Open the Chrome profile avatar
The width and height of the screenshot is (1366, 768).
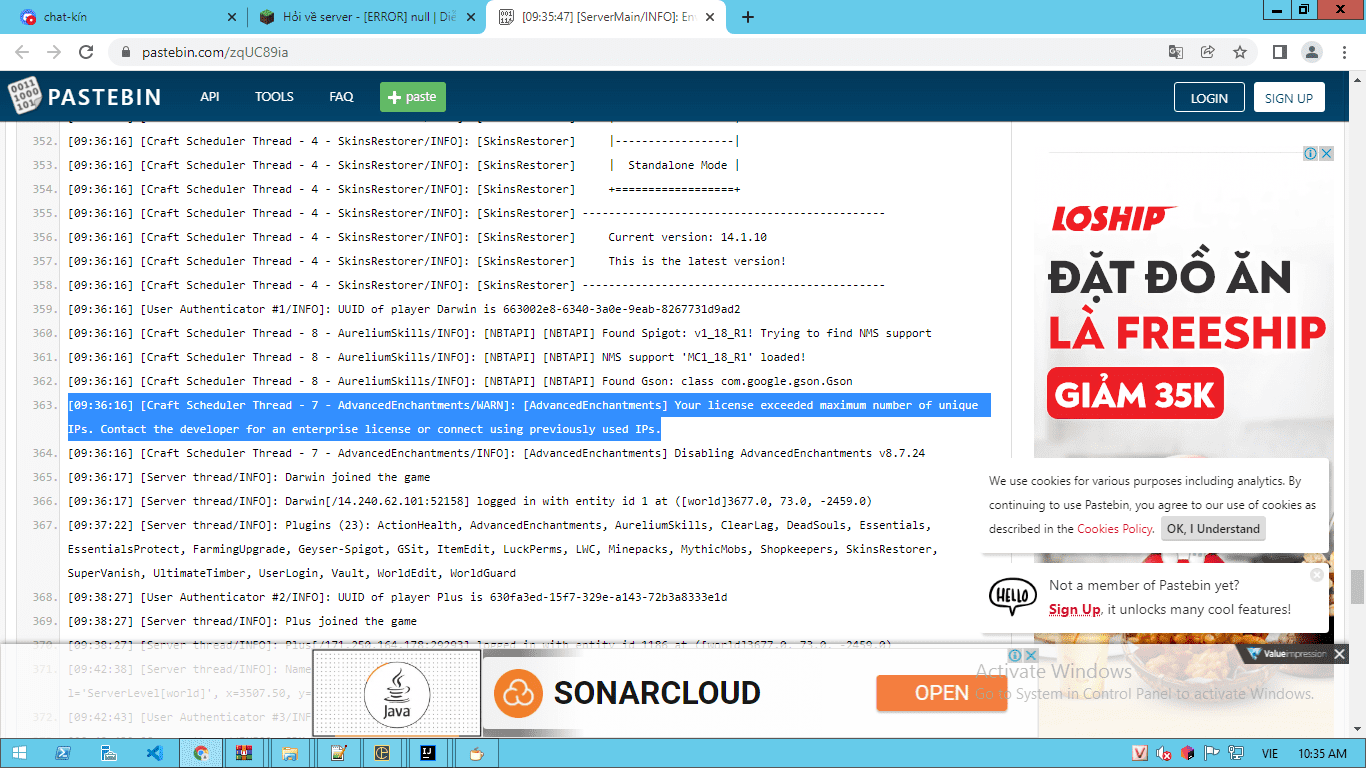tap(1311, 52)
